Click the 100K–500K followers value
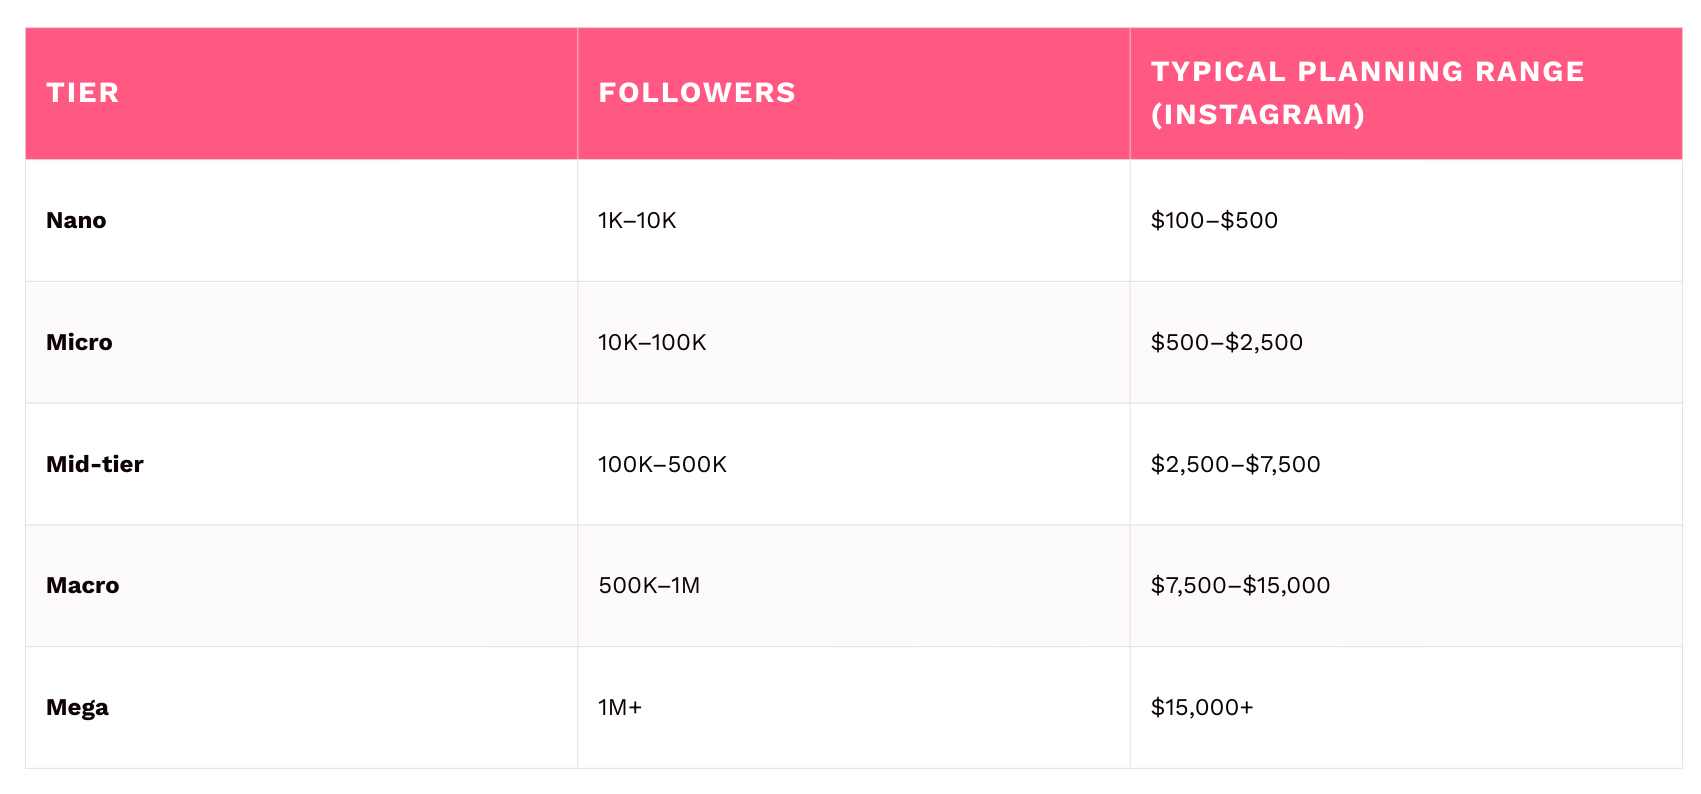 pyautogui.click(x=662, y=464)
